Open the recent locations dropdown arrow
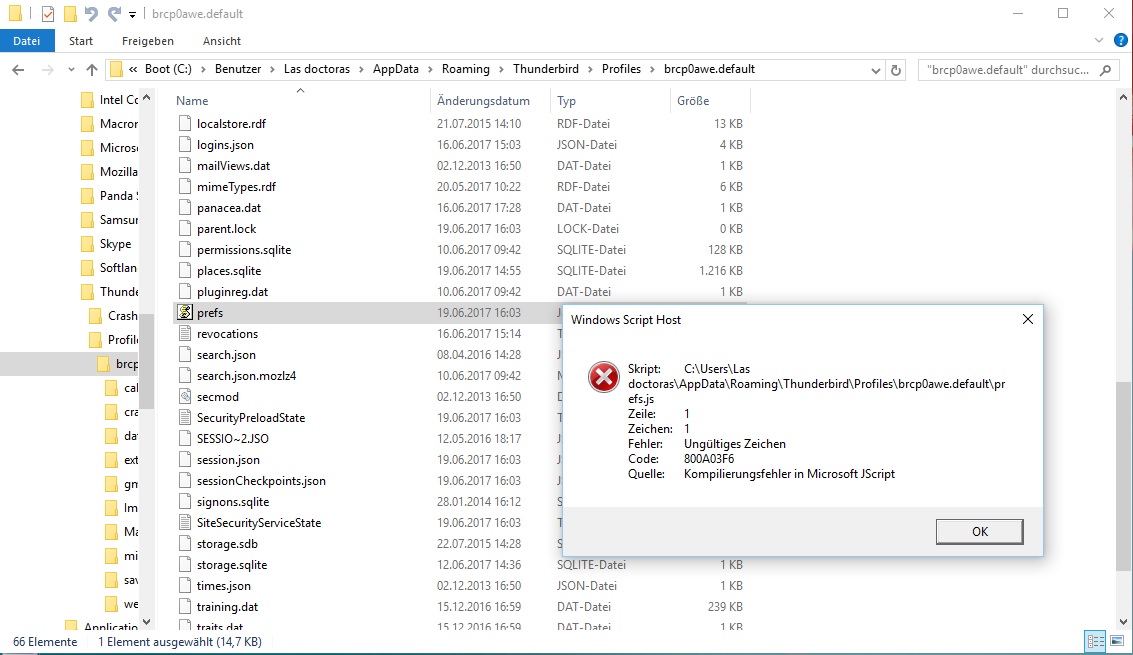Viewport: 1133px width, 655px height. coord(70,70)
